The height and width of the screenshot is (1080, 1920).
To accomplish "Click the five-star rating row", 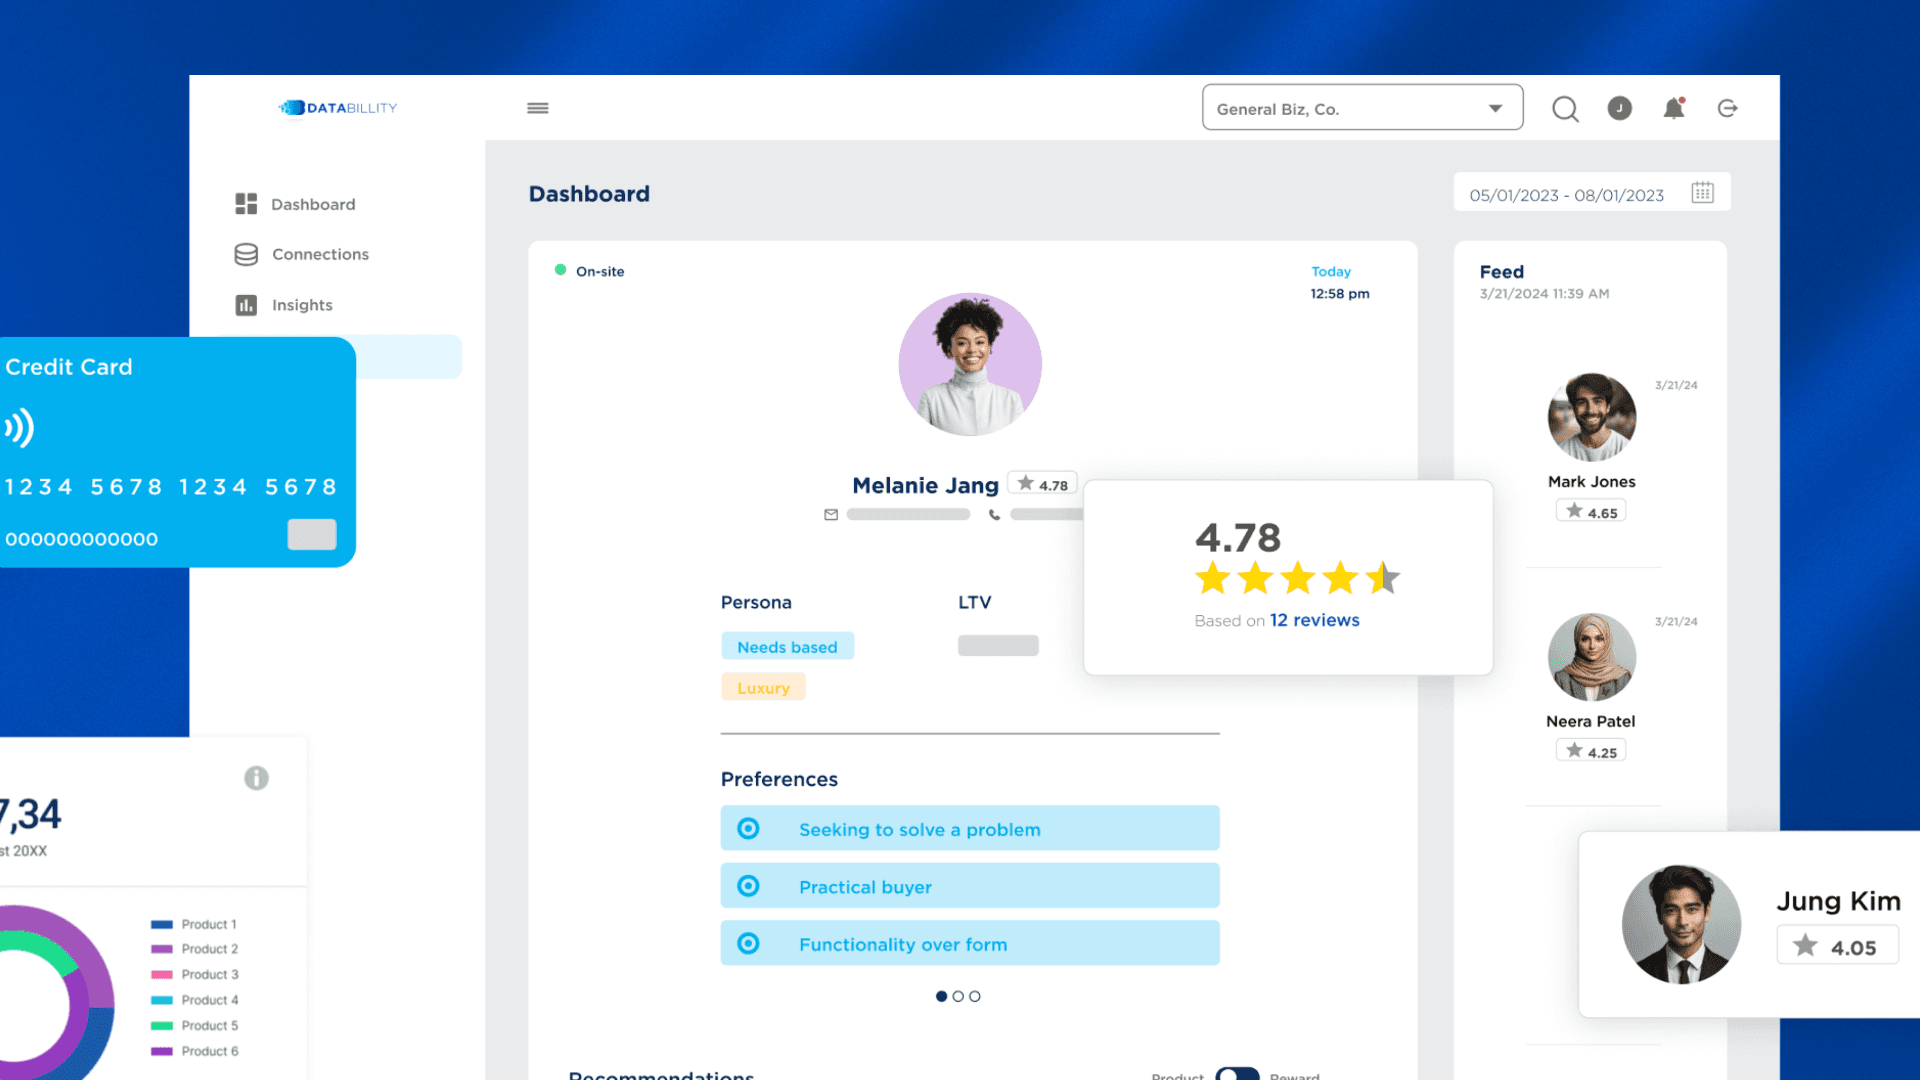I will click(x=1298, y=578).
